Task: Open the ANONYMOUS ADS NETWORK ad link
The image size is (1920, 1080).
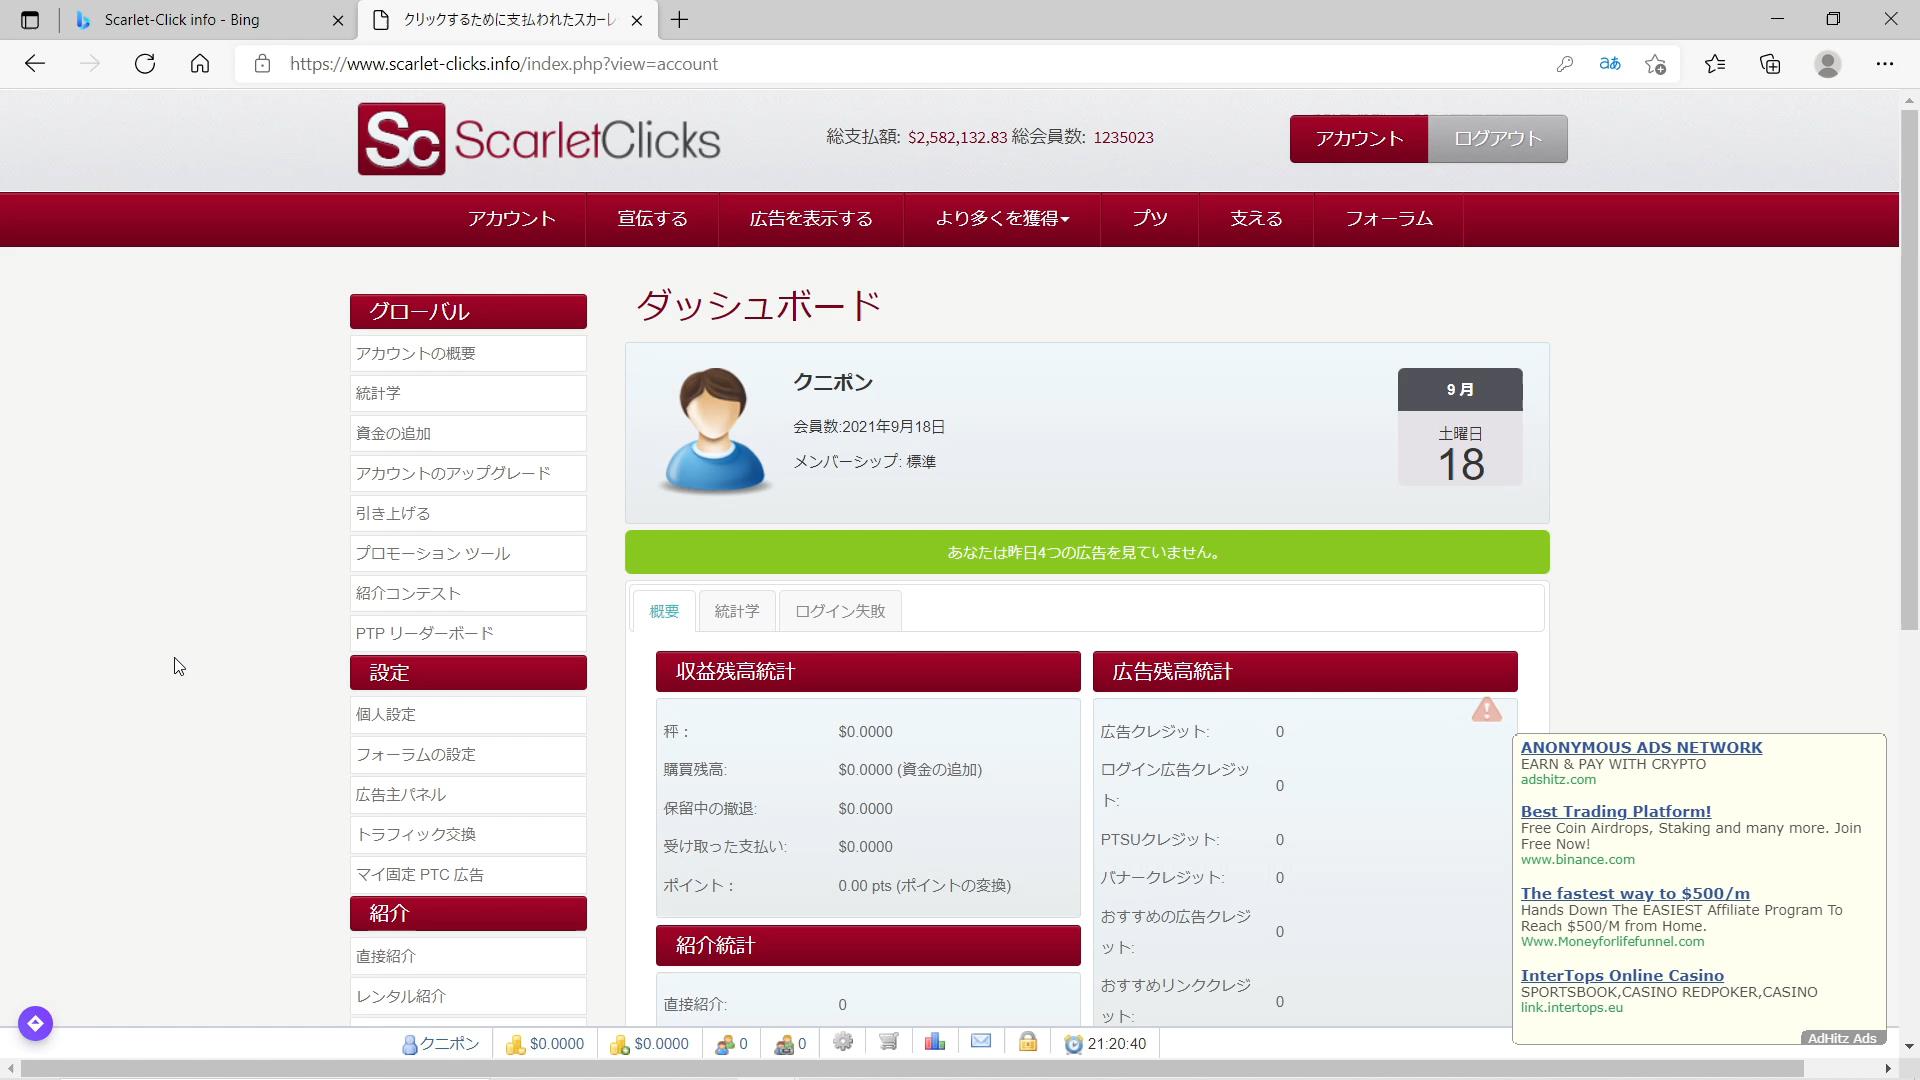Action: (1641, 748)
